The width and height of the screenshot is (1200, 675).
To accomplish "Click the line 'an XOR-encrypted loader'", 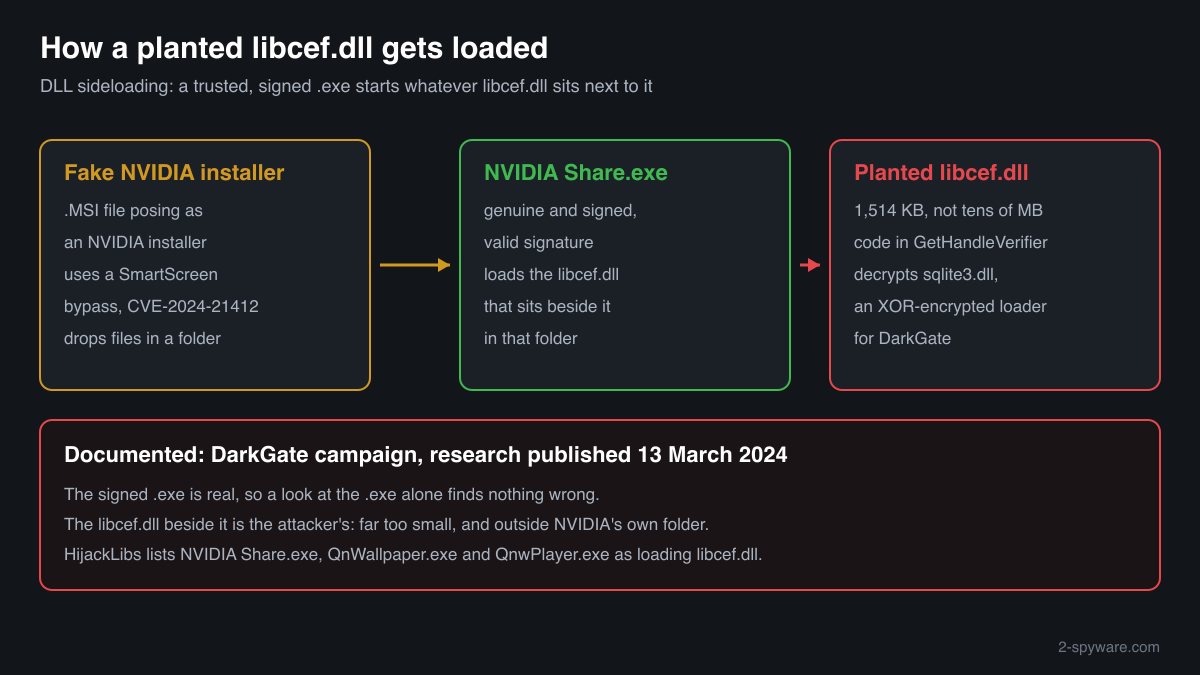I will (950, 306).
